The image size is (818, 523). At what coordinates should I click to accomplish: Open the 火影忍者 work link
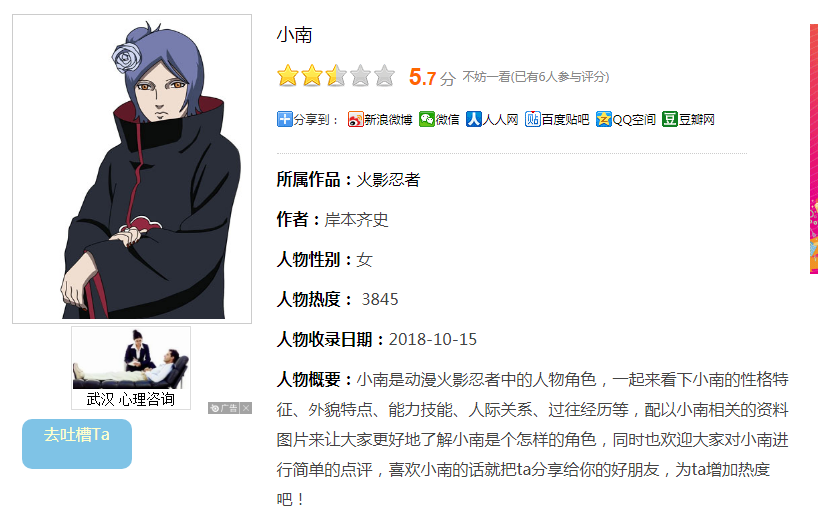click(x=388, y=180)
